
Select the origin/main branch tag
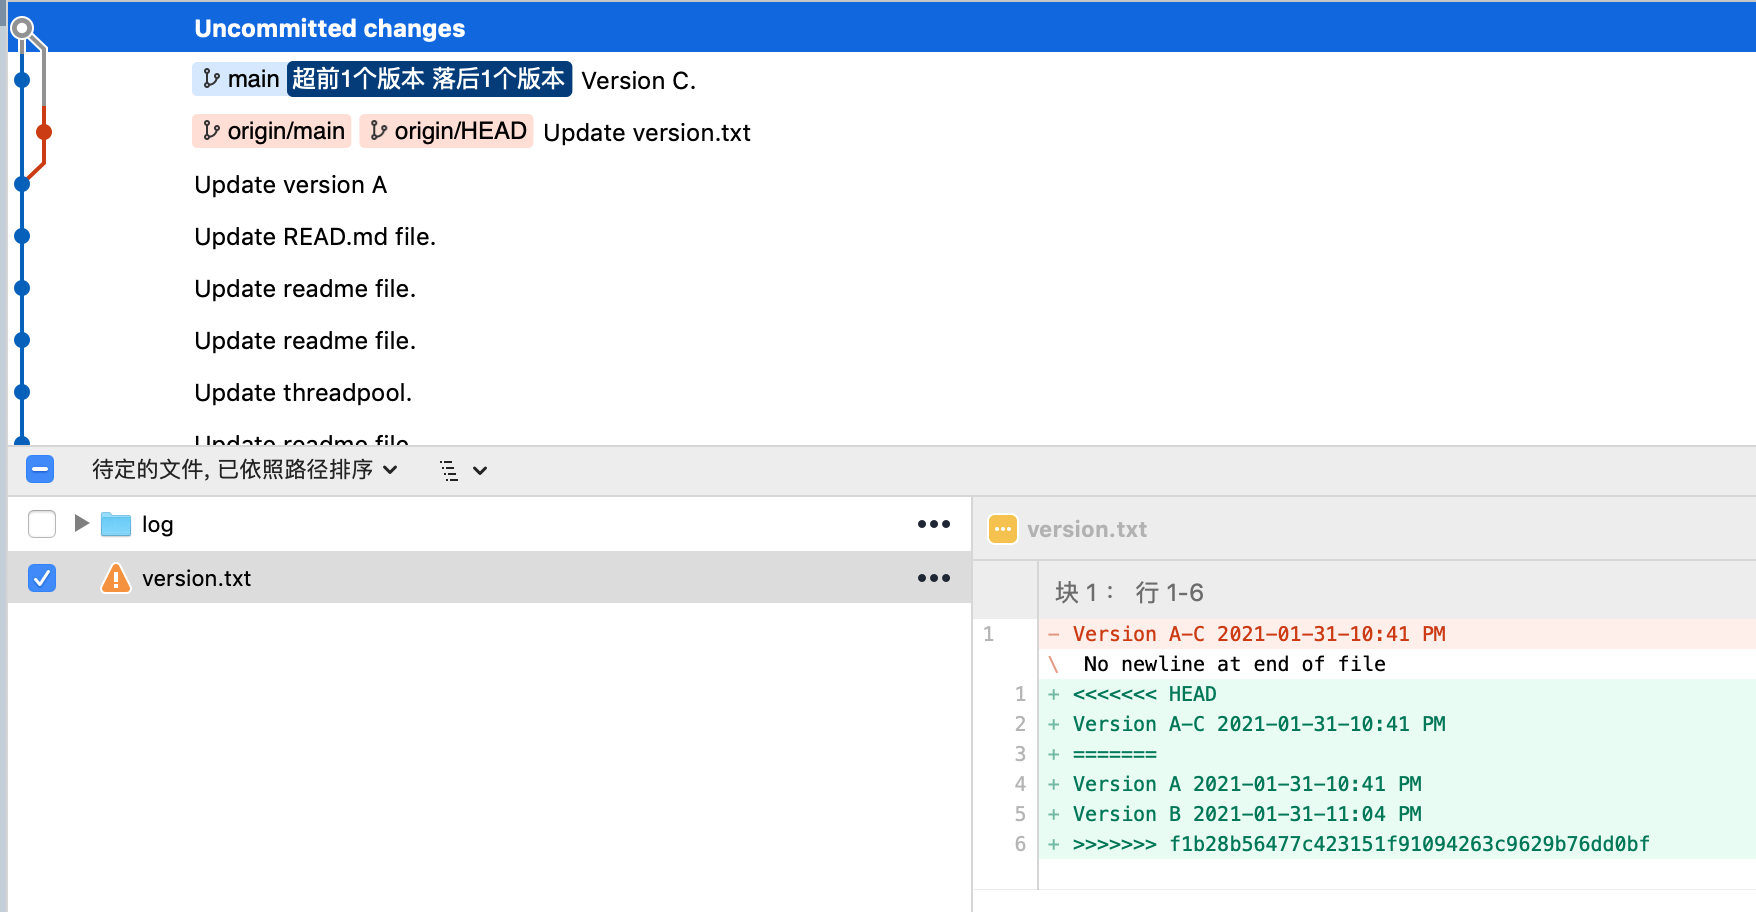pos(272,131)
